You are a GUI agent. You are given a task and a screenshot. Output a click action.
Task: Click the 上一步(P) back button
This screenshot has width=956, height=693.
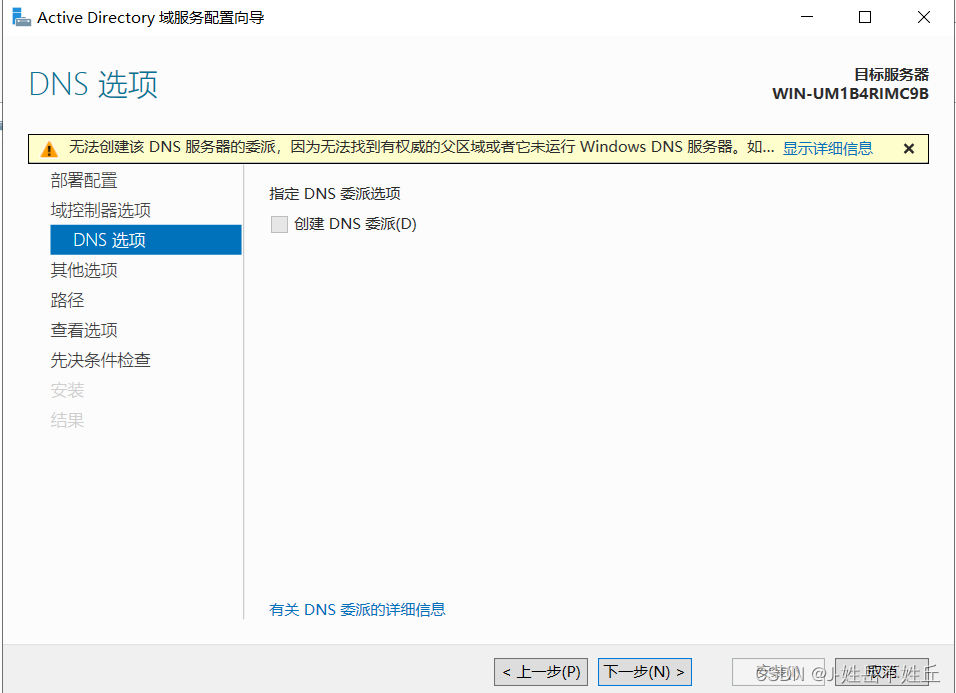point(541,672)
